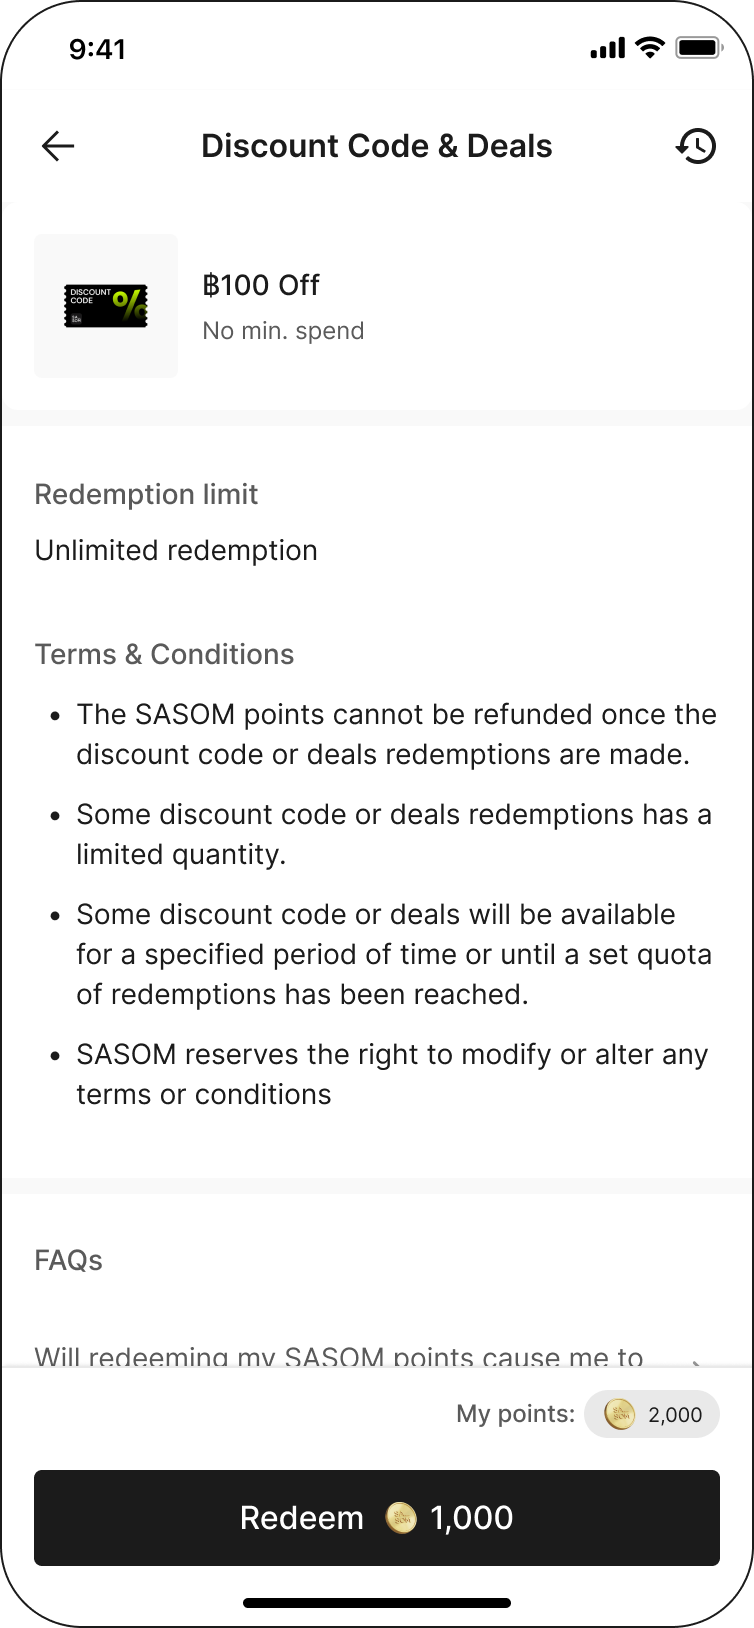Image resolution: width=754 pixels, height=1628 pixels.
Task: Expand the FAQ question chevron
Action: pos(696,1360)
